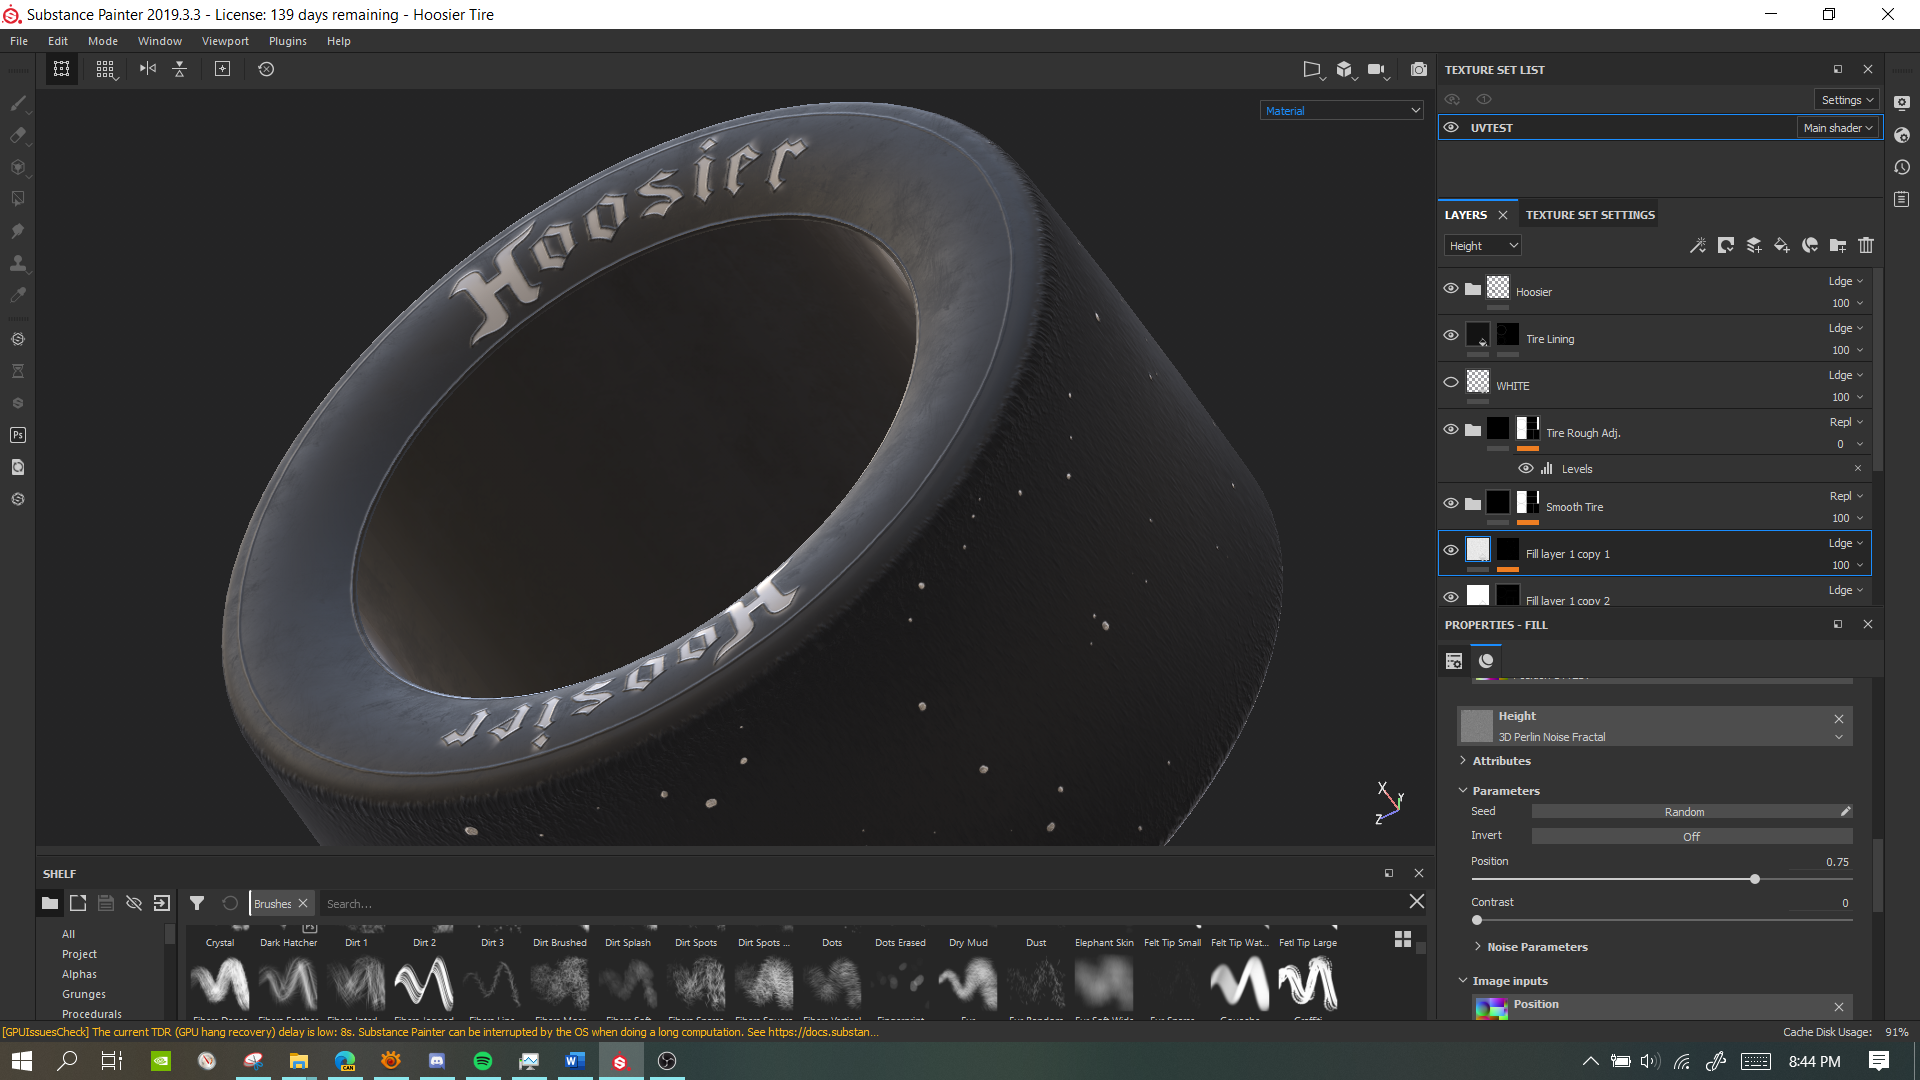Hide the Tire Lining layer
Screen dimensions: 1920x1080
[x=1451, y=335]
